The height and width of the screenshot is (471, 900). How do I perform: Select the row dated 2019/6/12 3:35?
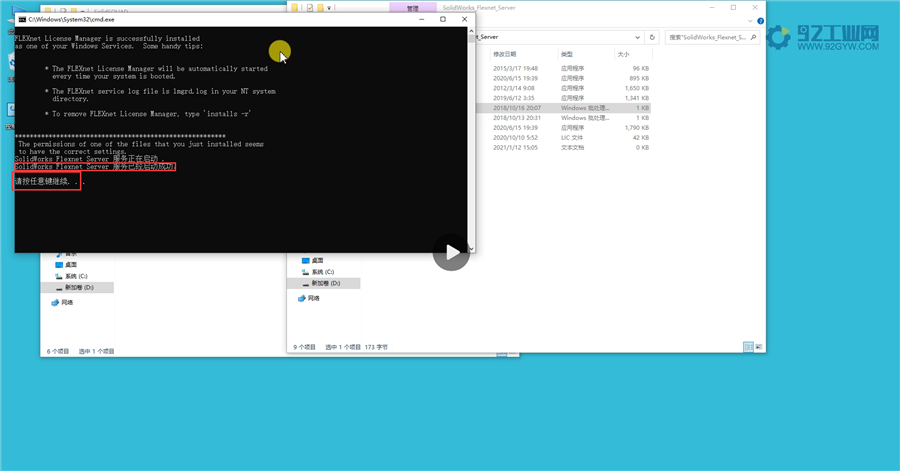(x=564, y=98)
